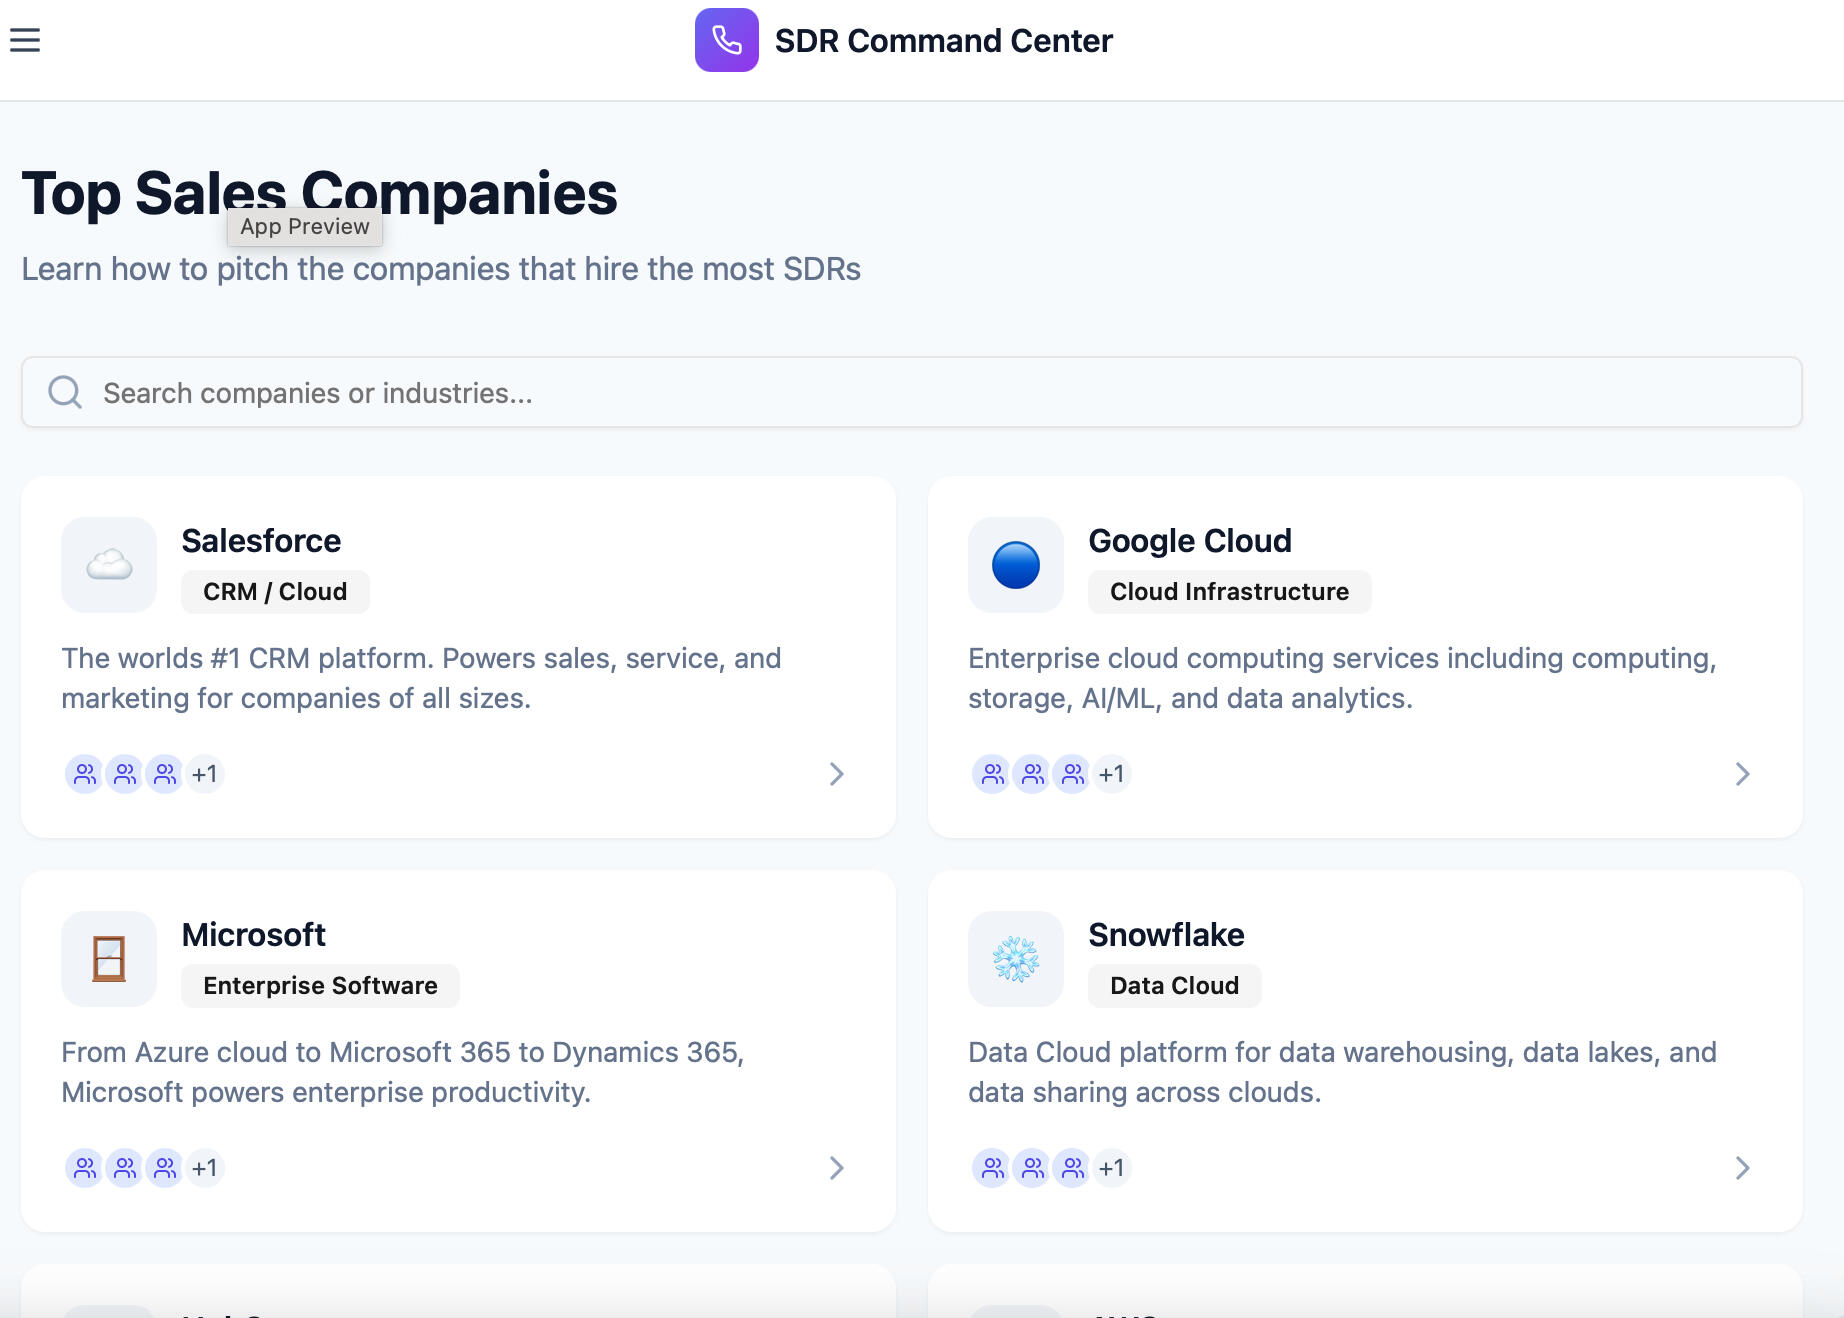1844x1318 pixels.
Task: Click the '+1' badge on Snowflake card
Action: 1111,1167
